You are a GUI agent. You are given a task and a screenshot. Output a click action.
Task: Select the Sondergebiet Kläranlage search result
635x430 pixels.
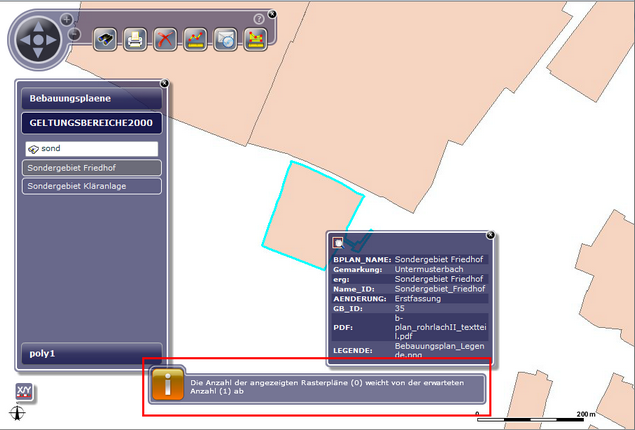pos(92,186)
